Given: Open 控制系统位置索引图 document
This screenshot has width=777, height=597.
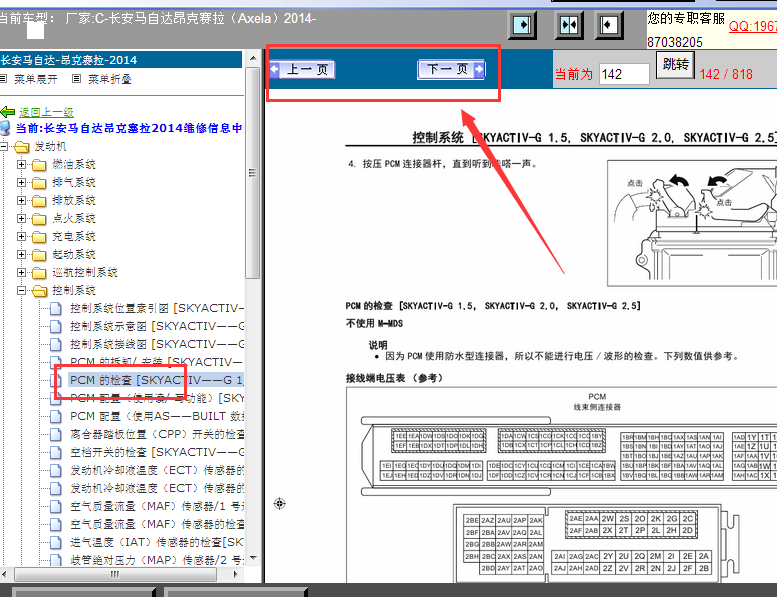Looking at the screenshot, I should coord(157,308).
